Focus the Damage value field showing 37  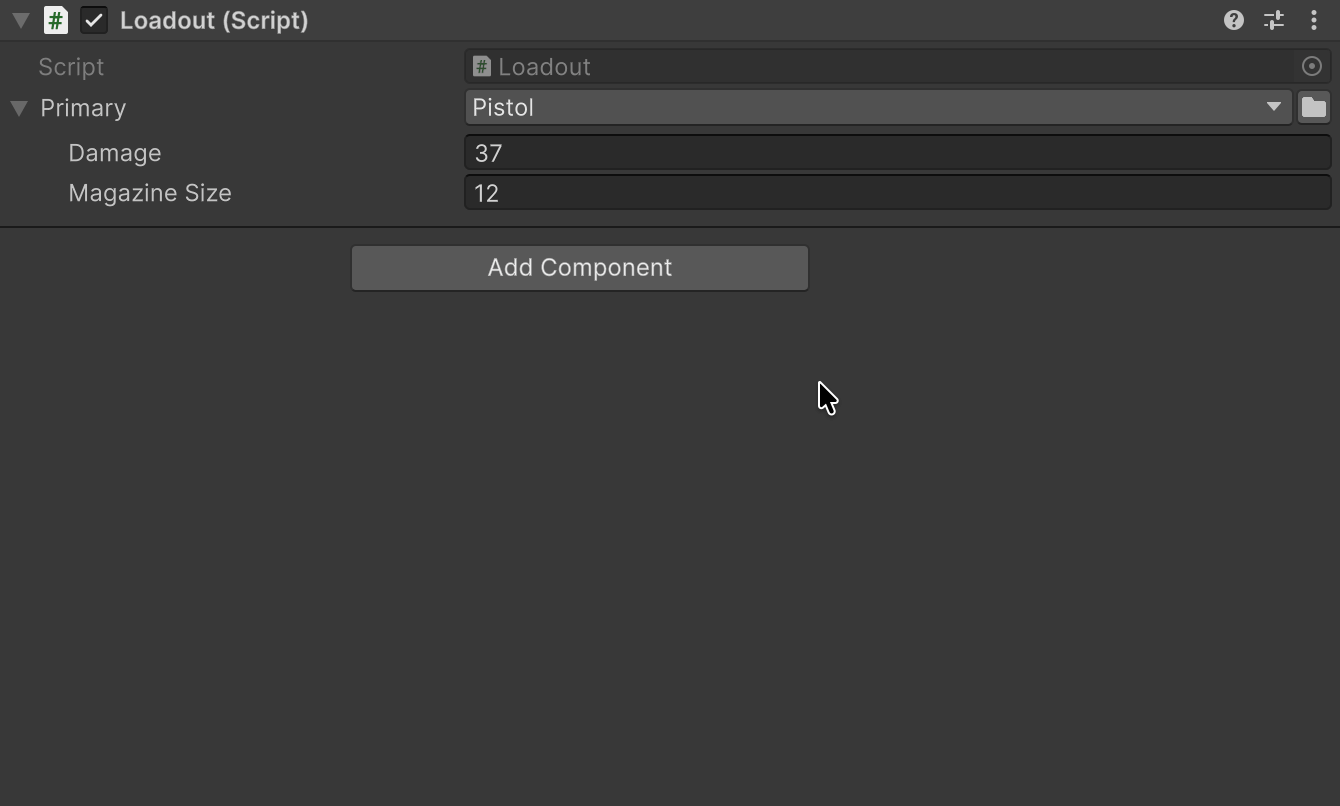pos(898,153)
